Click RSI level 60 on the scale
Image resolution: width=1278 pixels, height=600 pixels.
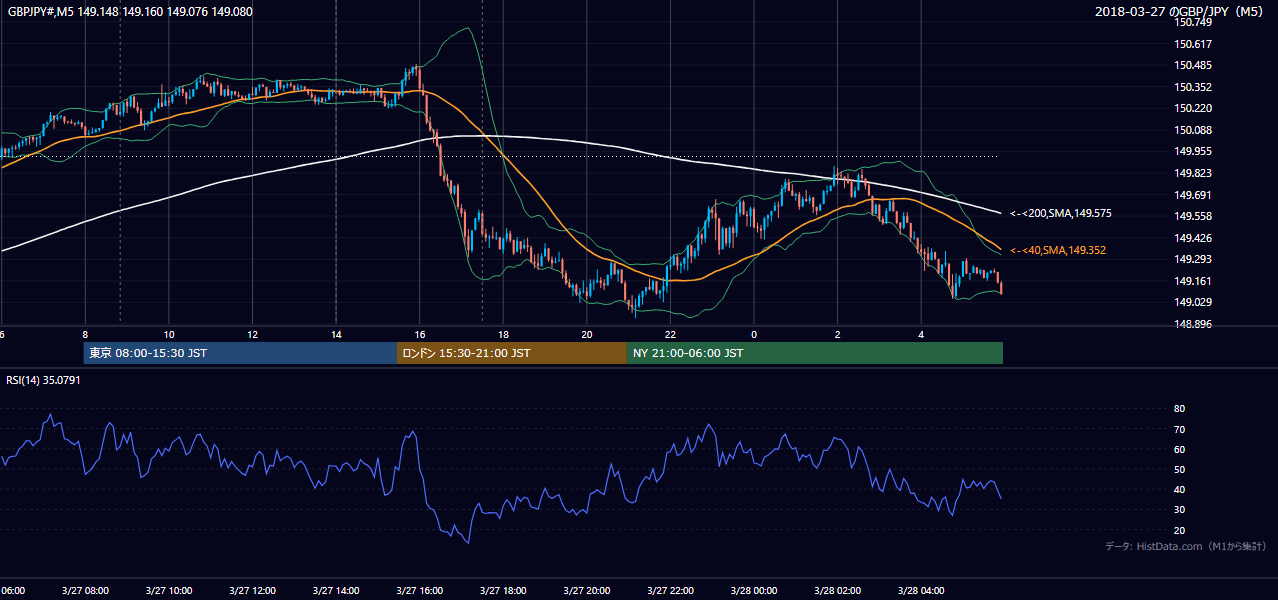click(x=1179, y=449)
